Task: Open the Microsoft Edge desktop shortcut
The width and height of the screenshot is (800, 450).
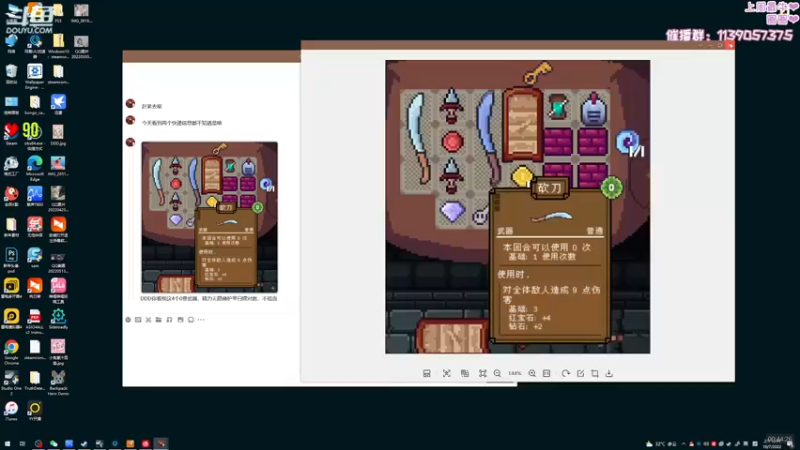Action: click(x=35, y=168)
